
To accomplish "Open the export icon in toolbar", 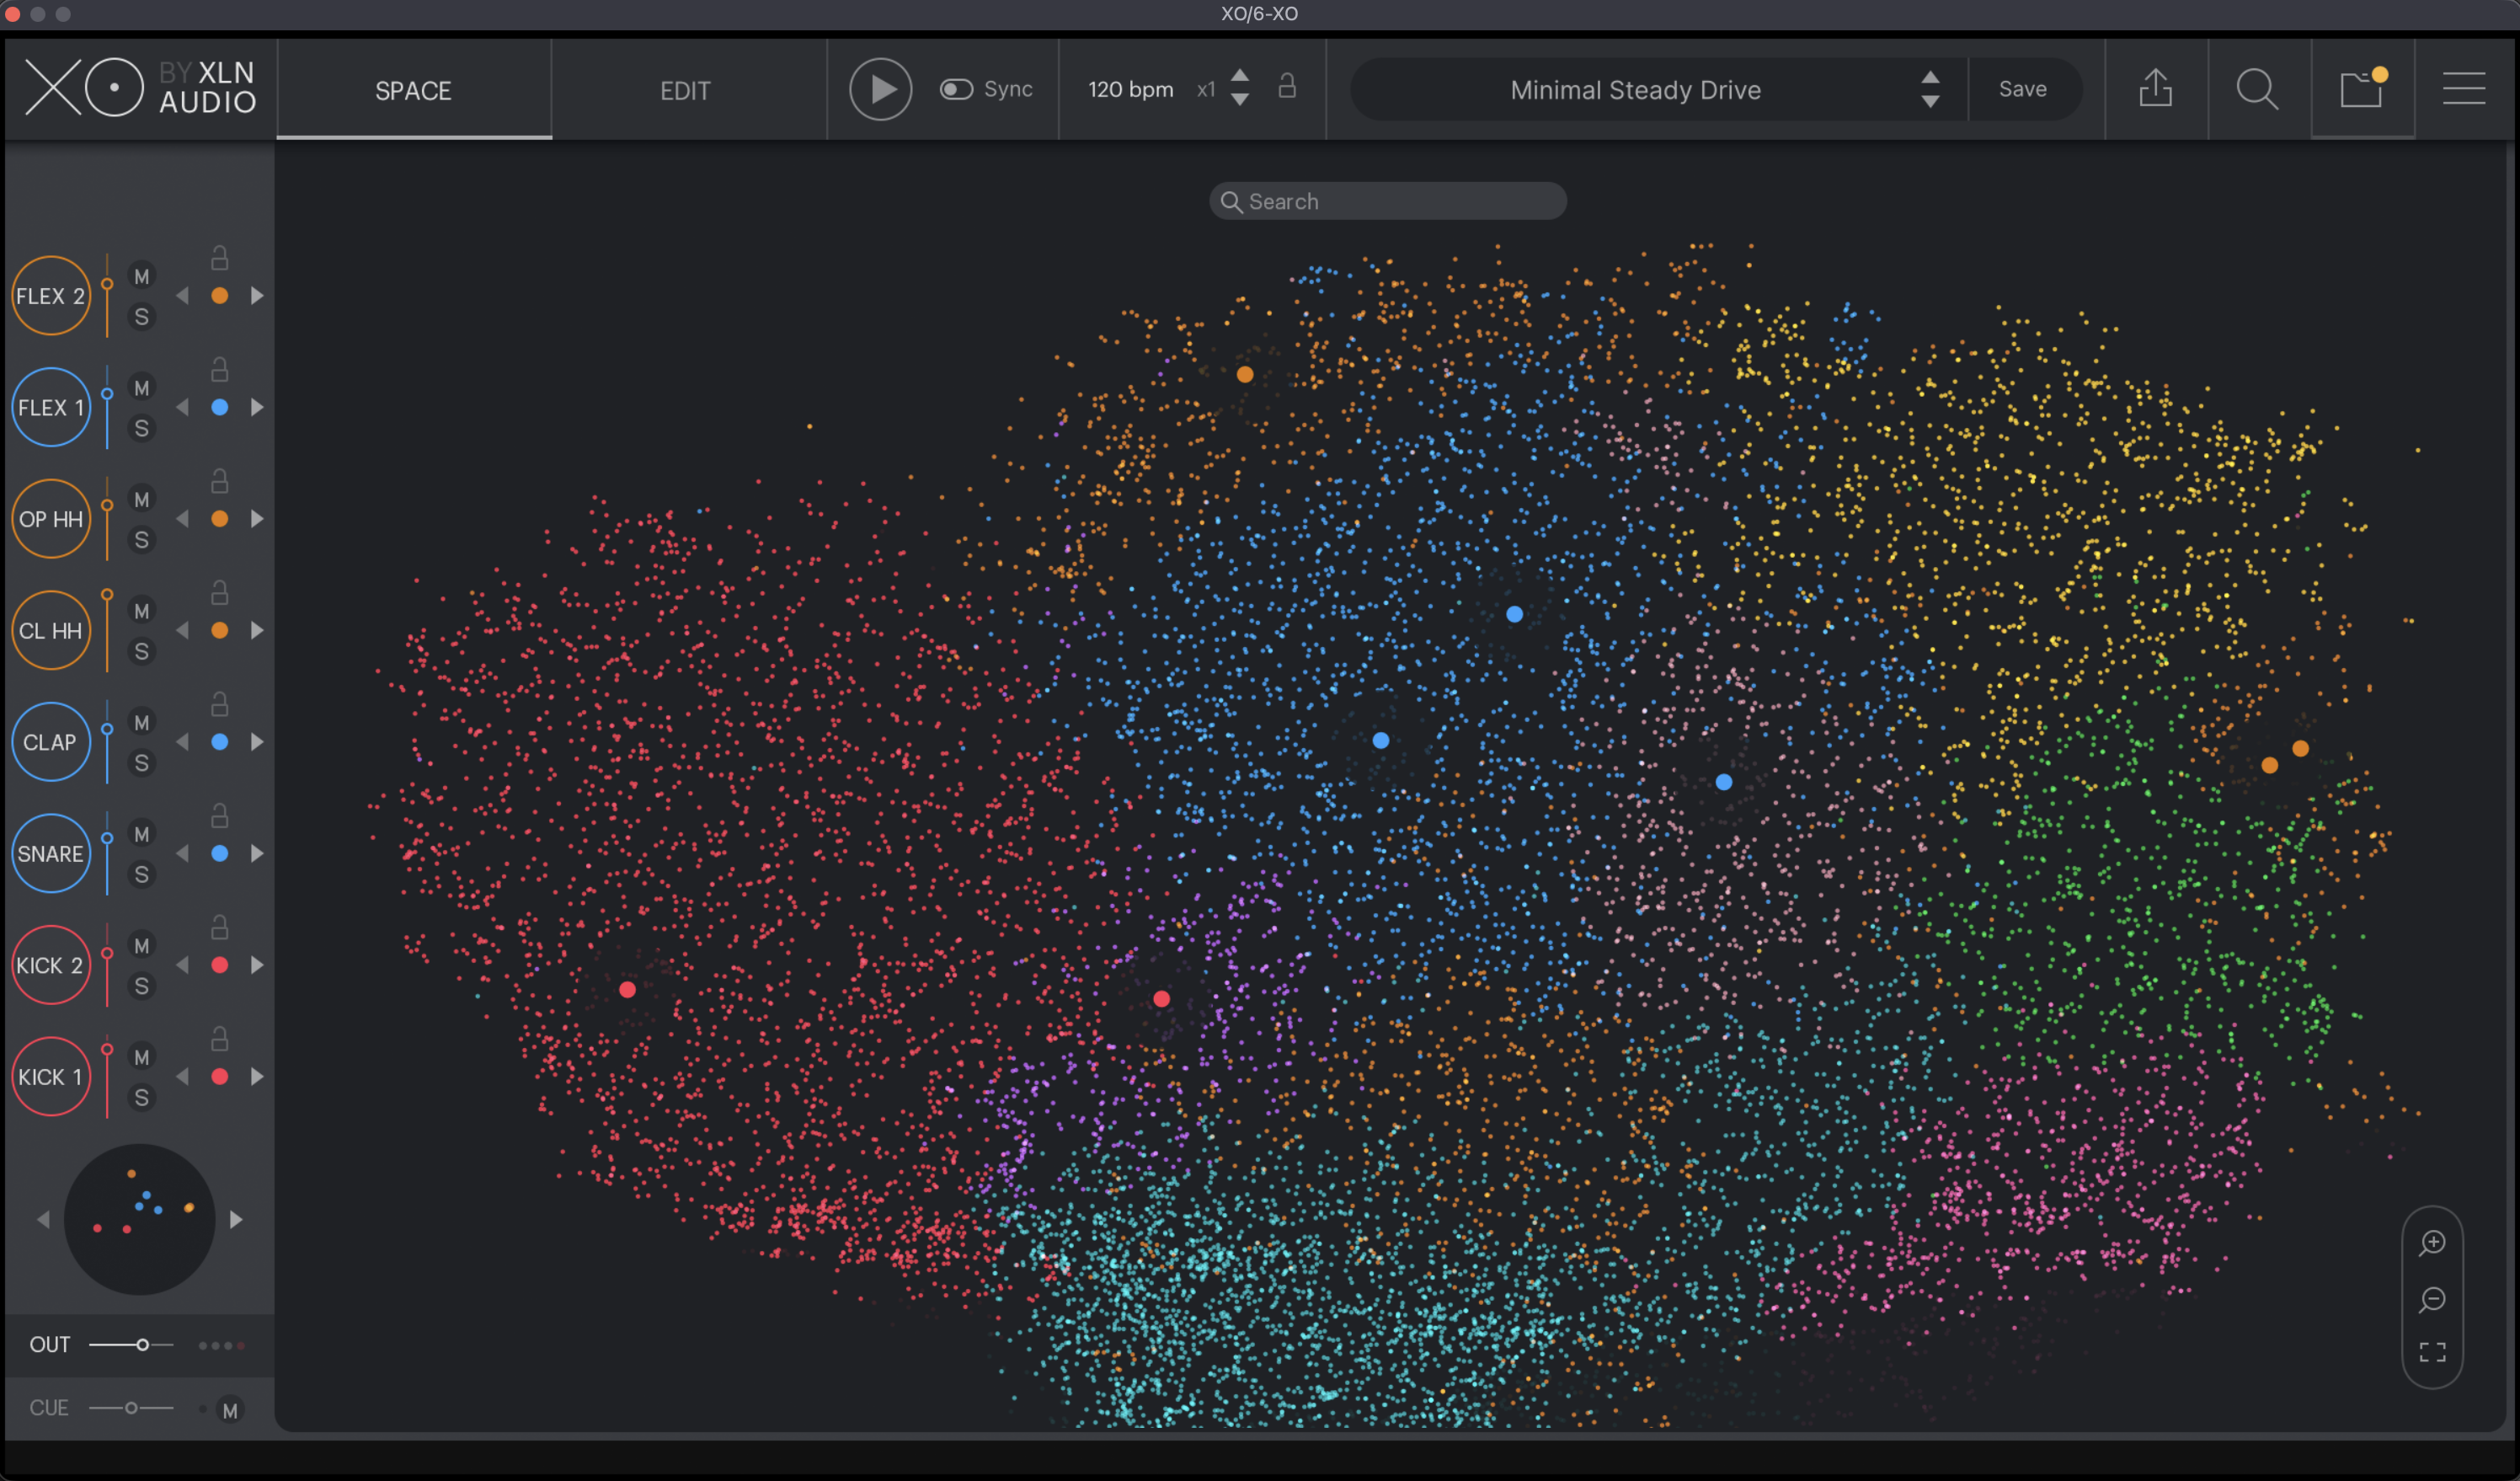I will coord(2155,89).
